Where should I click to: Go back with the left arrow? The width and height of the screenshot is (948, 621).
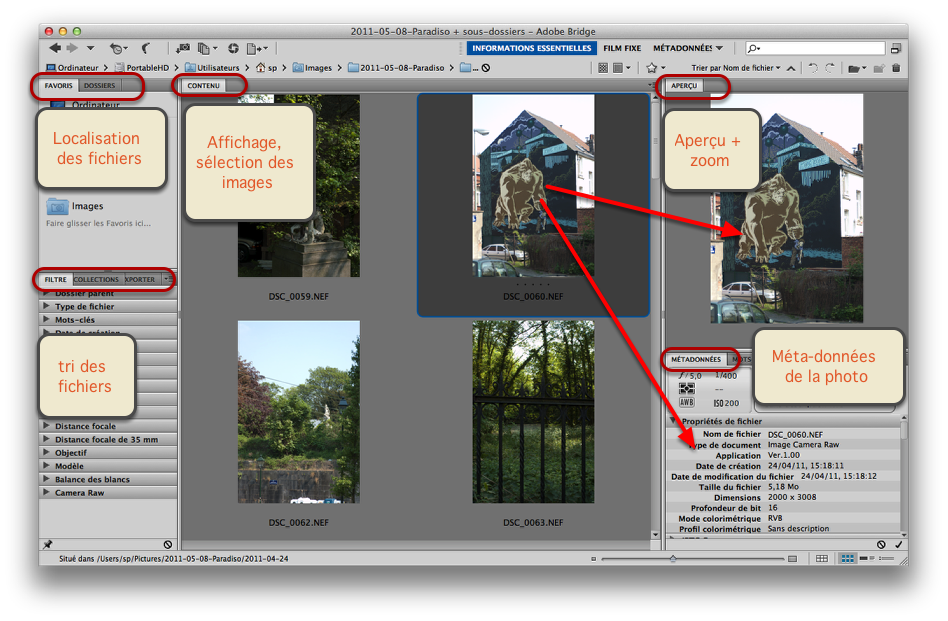(55, 48)
